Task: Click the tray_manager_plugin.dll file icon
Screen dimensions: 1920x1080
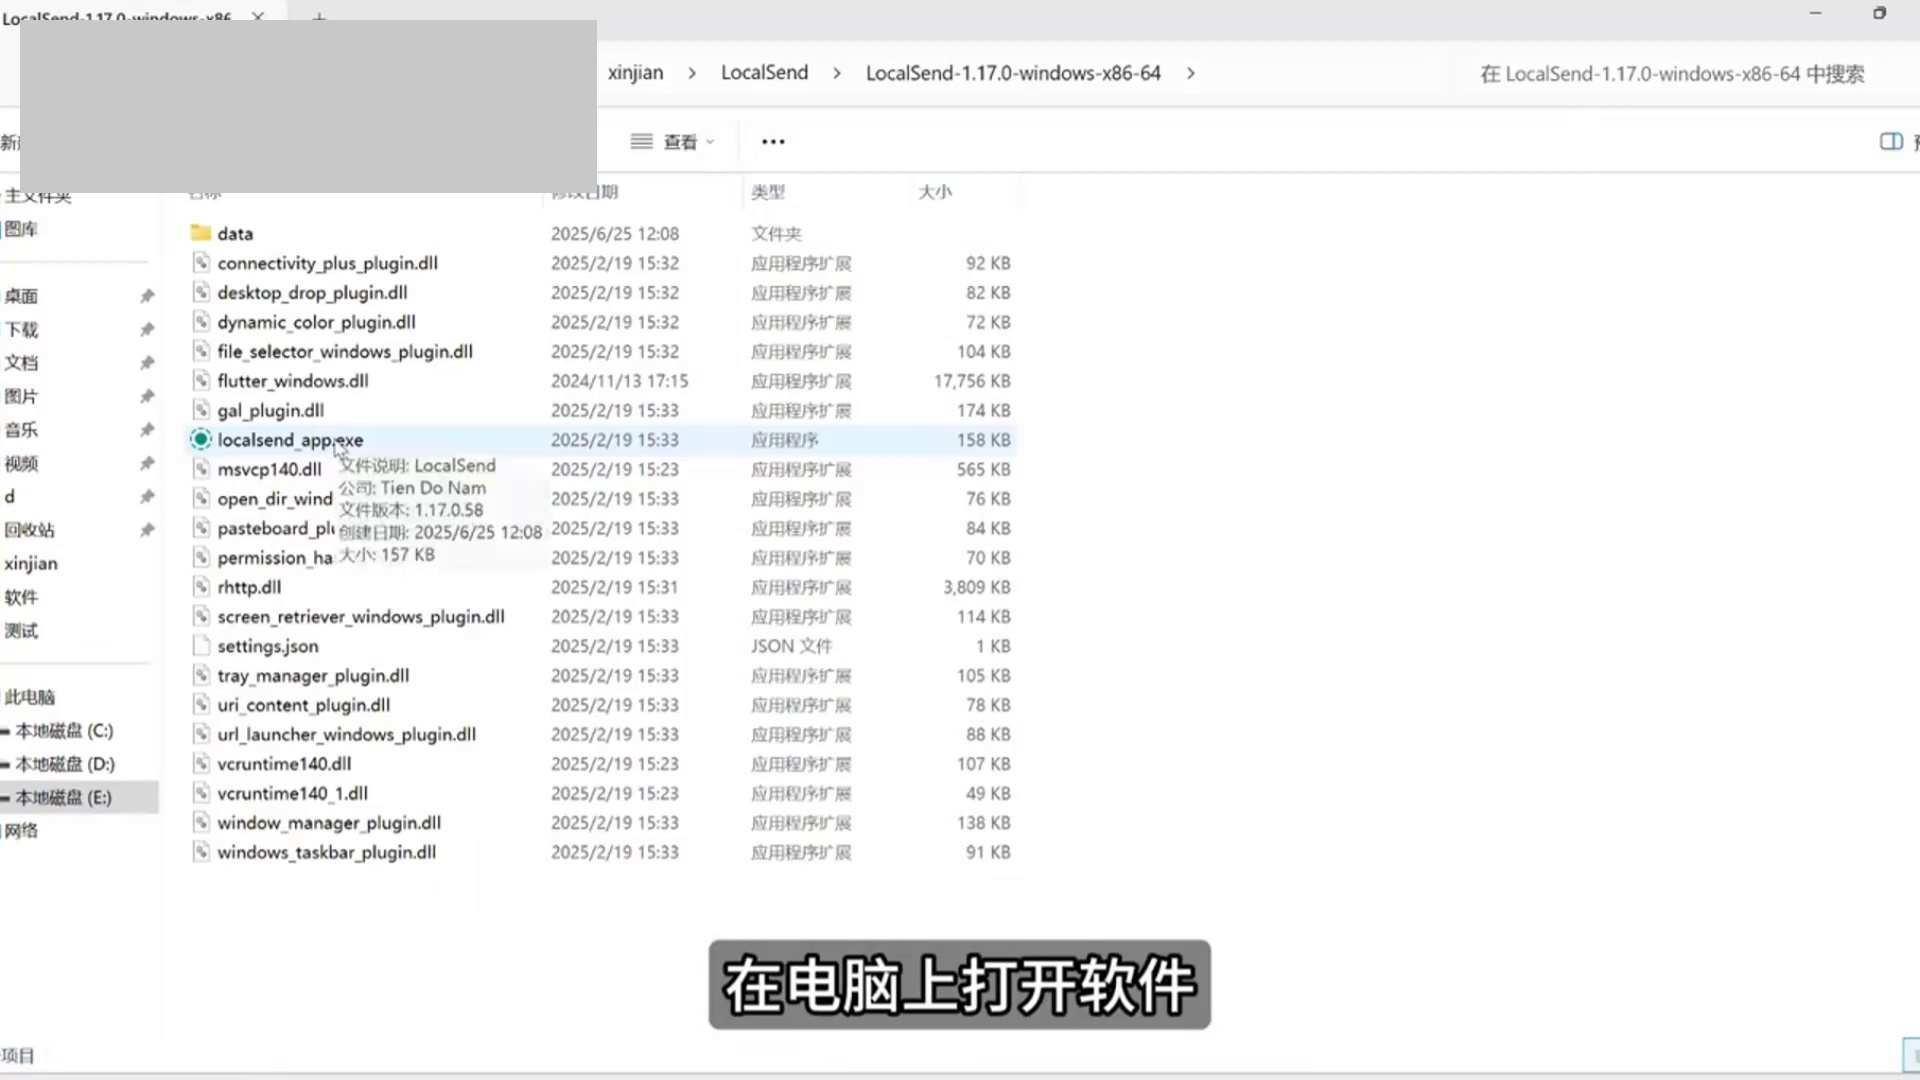Action: coord(201,676)
